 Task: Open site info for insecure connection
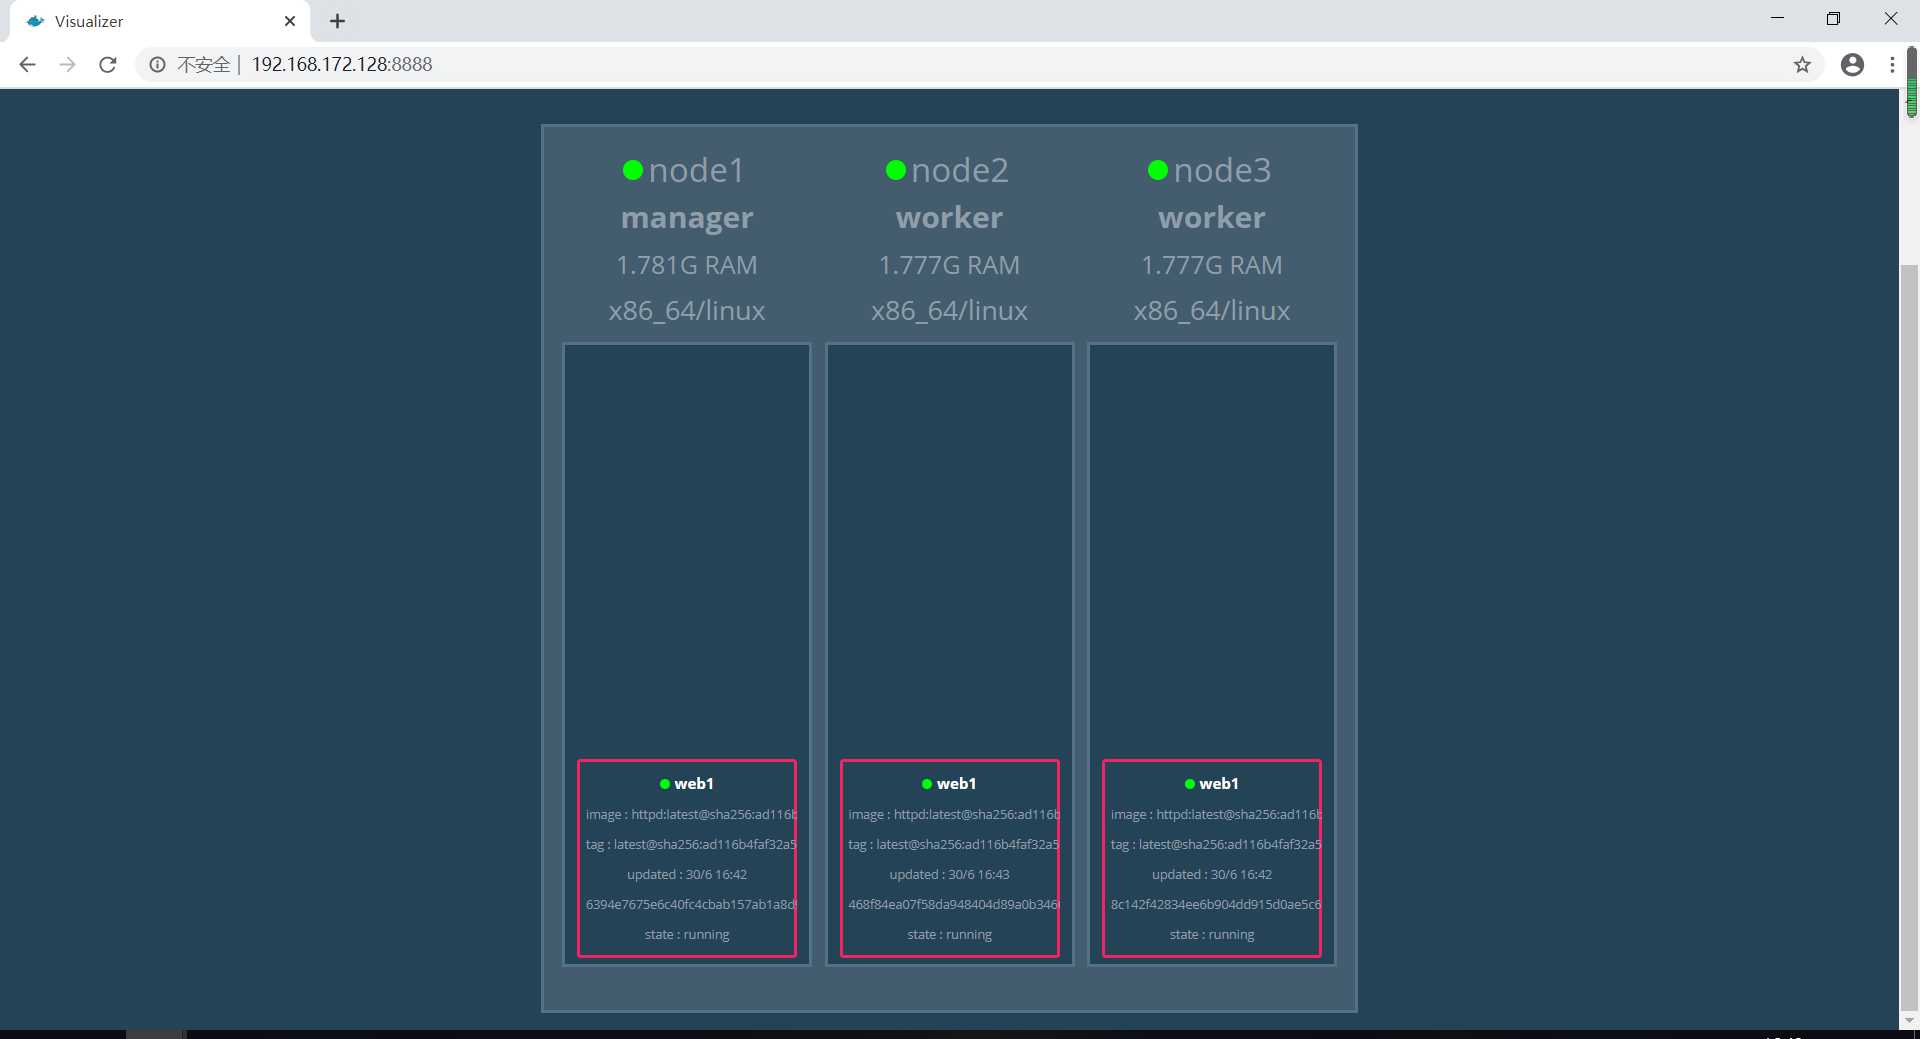coord(157,64)
